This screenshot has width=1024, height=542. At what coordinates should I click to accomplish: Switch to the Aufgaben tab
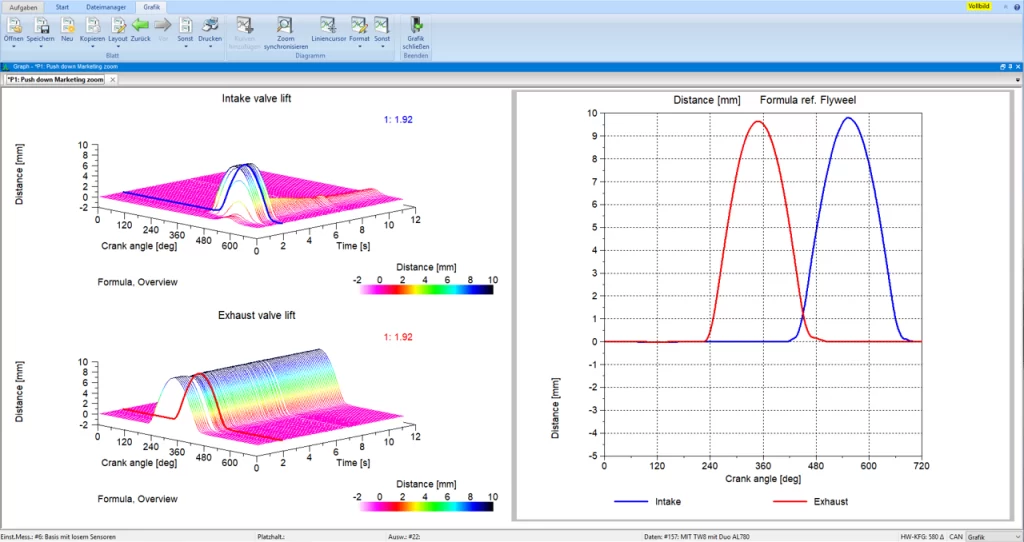click(x=22, y=6)
